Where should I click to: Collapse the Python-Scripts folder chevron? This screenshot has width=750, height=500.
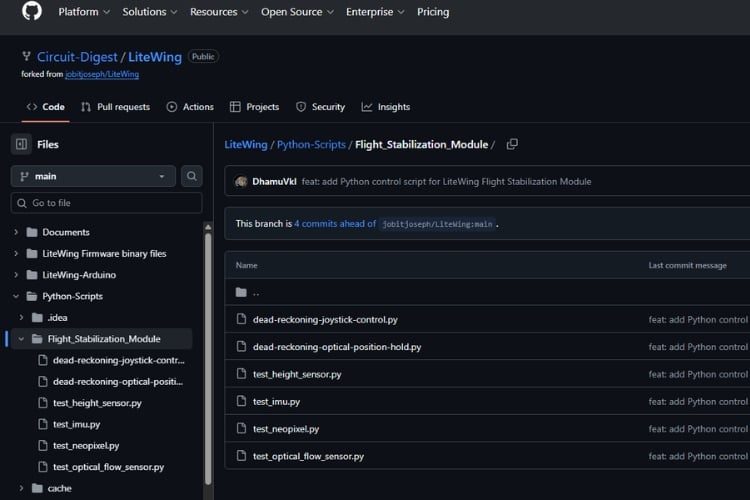16,296
